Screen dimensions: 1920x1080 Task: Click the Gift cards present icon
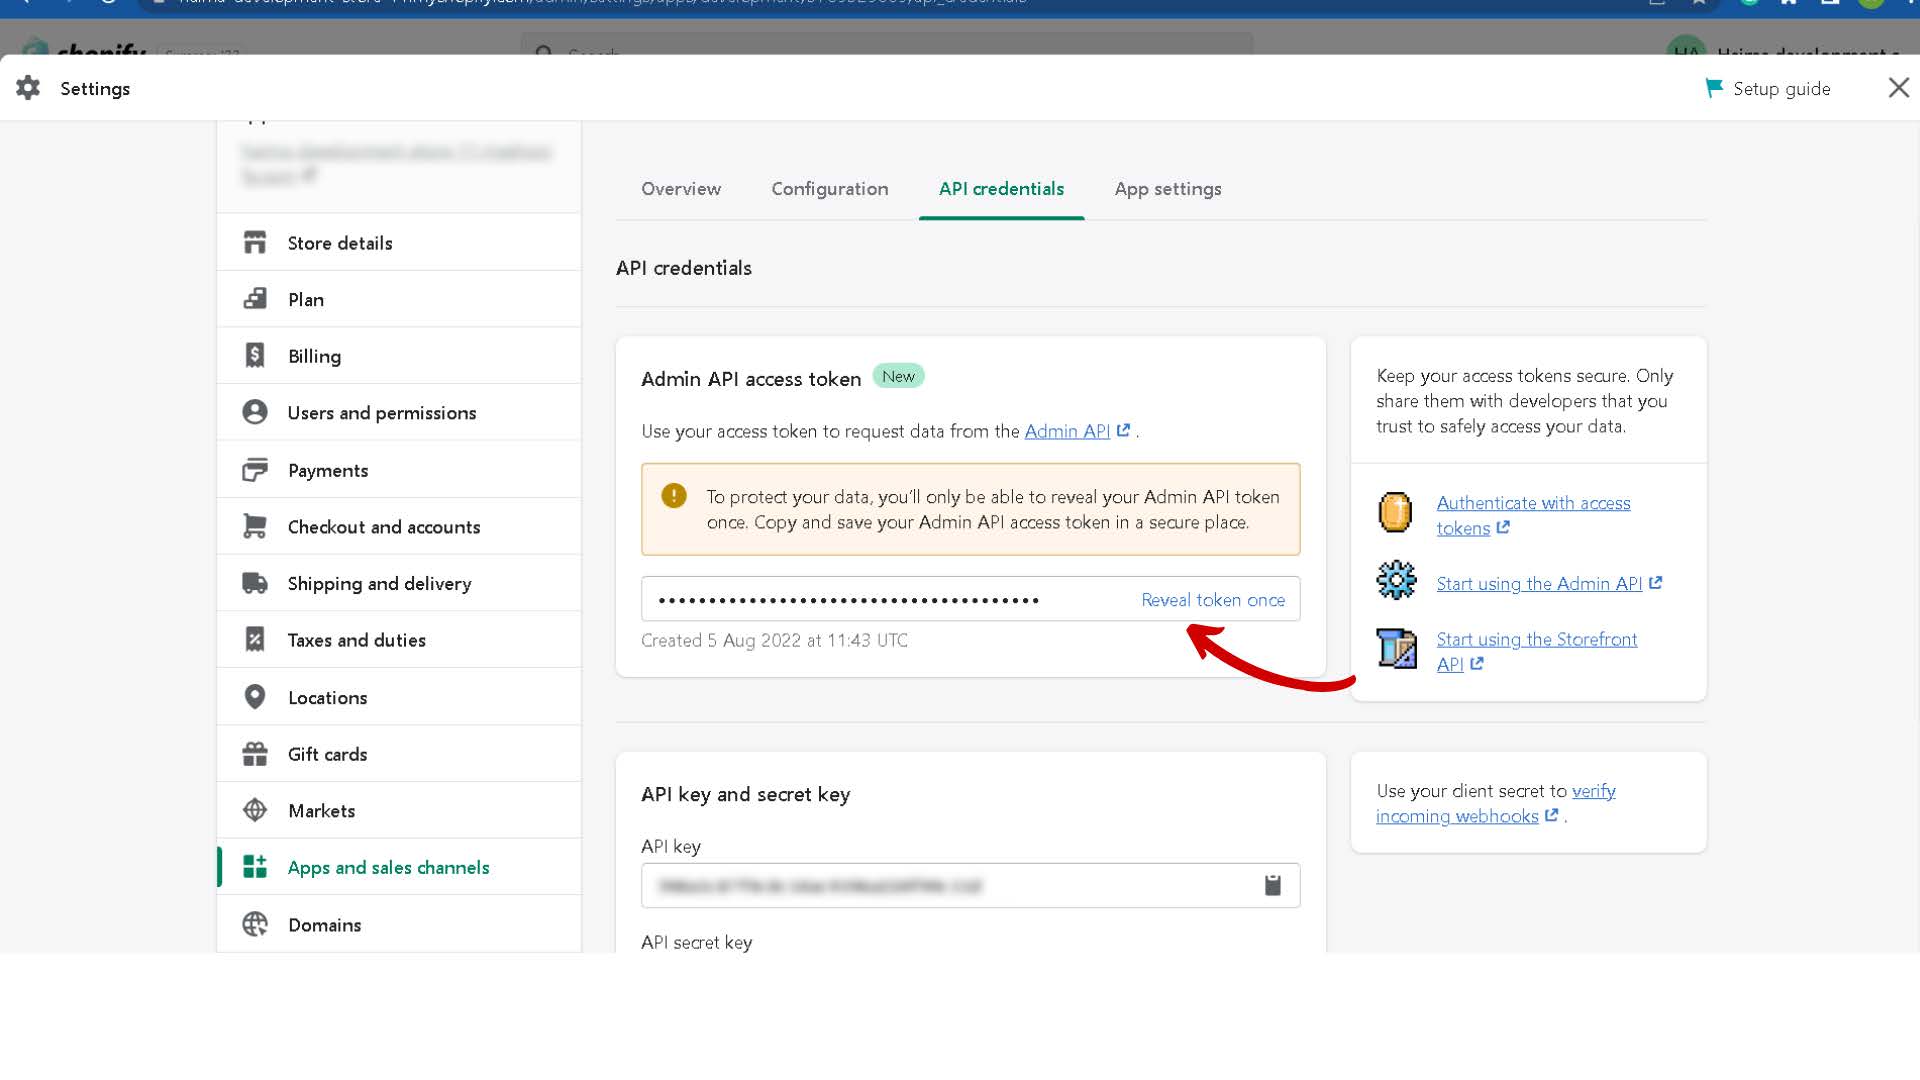coord(255,754)
